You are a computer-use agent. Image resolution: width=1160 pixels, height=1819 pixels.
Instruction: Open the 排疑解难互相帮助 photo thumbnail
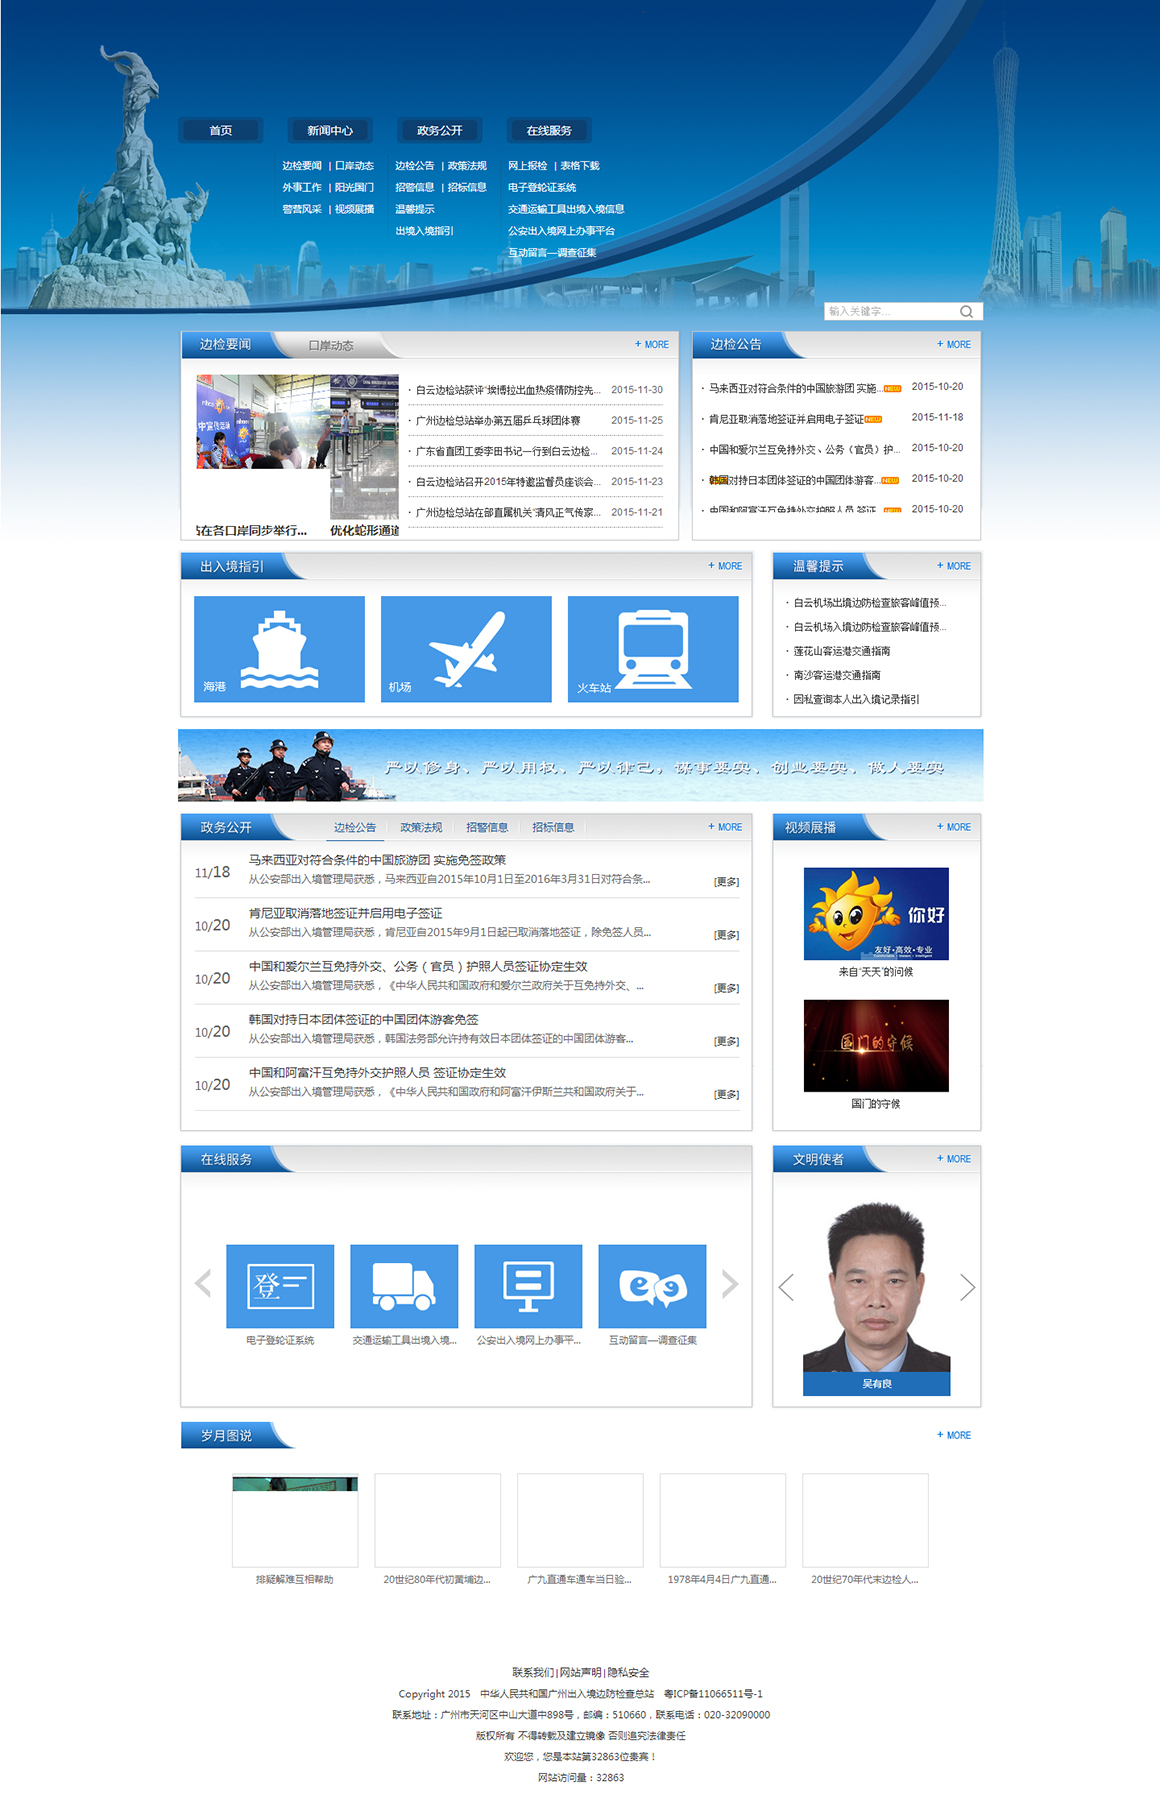click(295, 1520)
